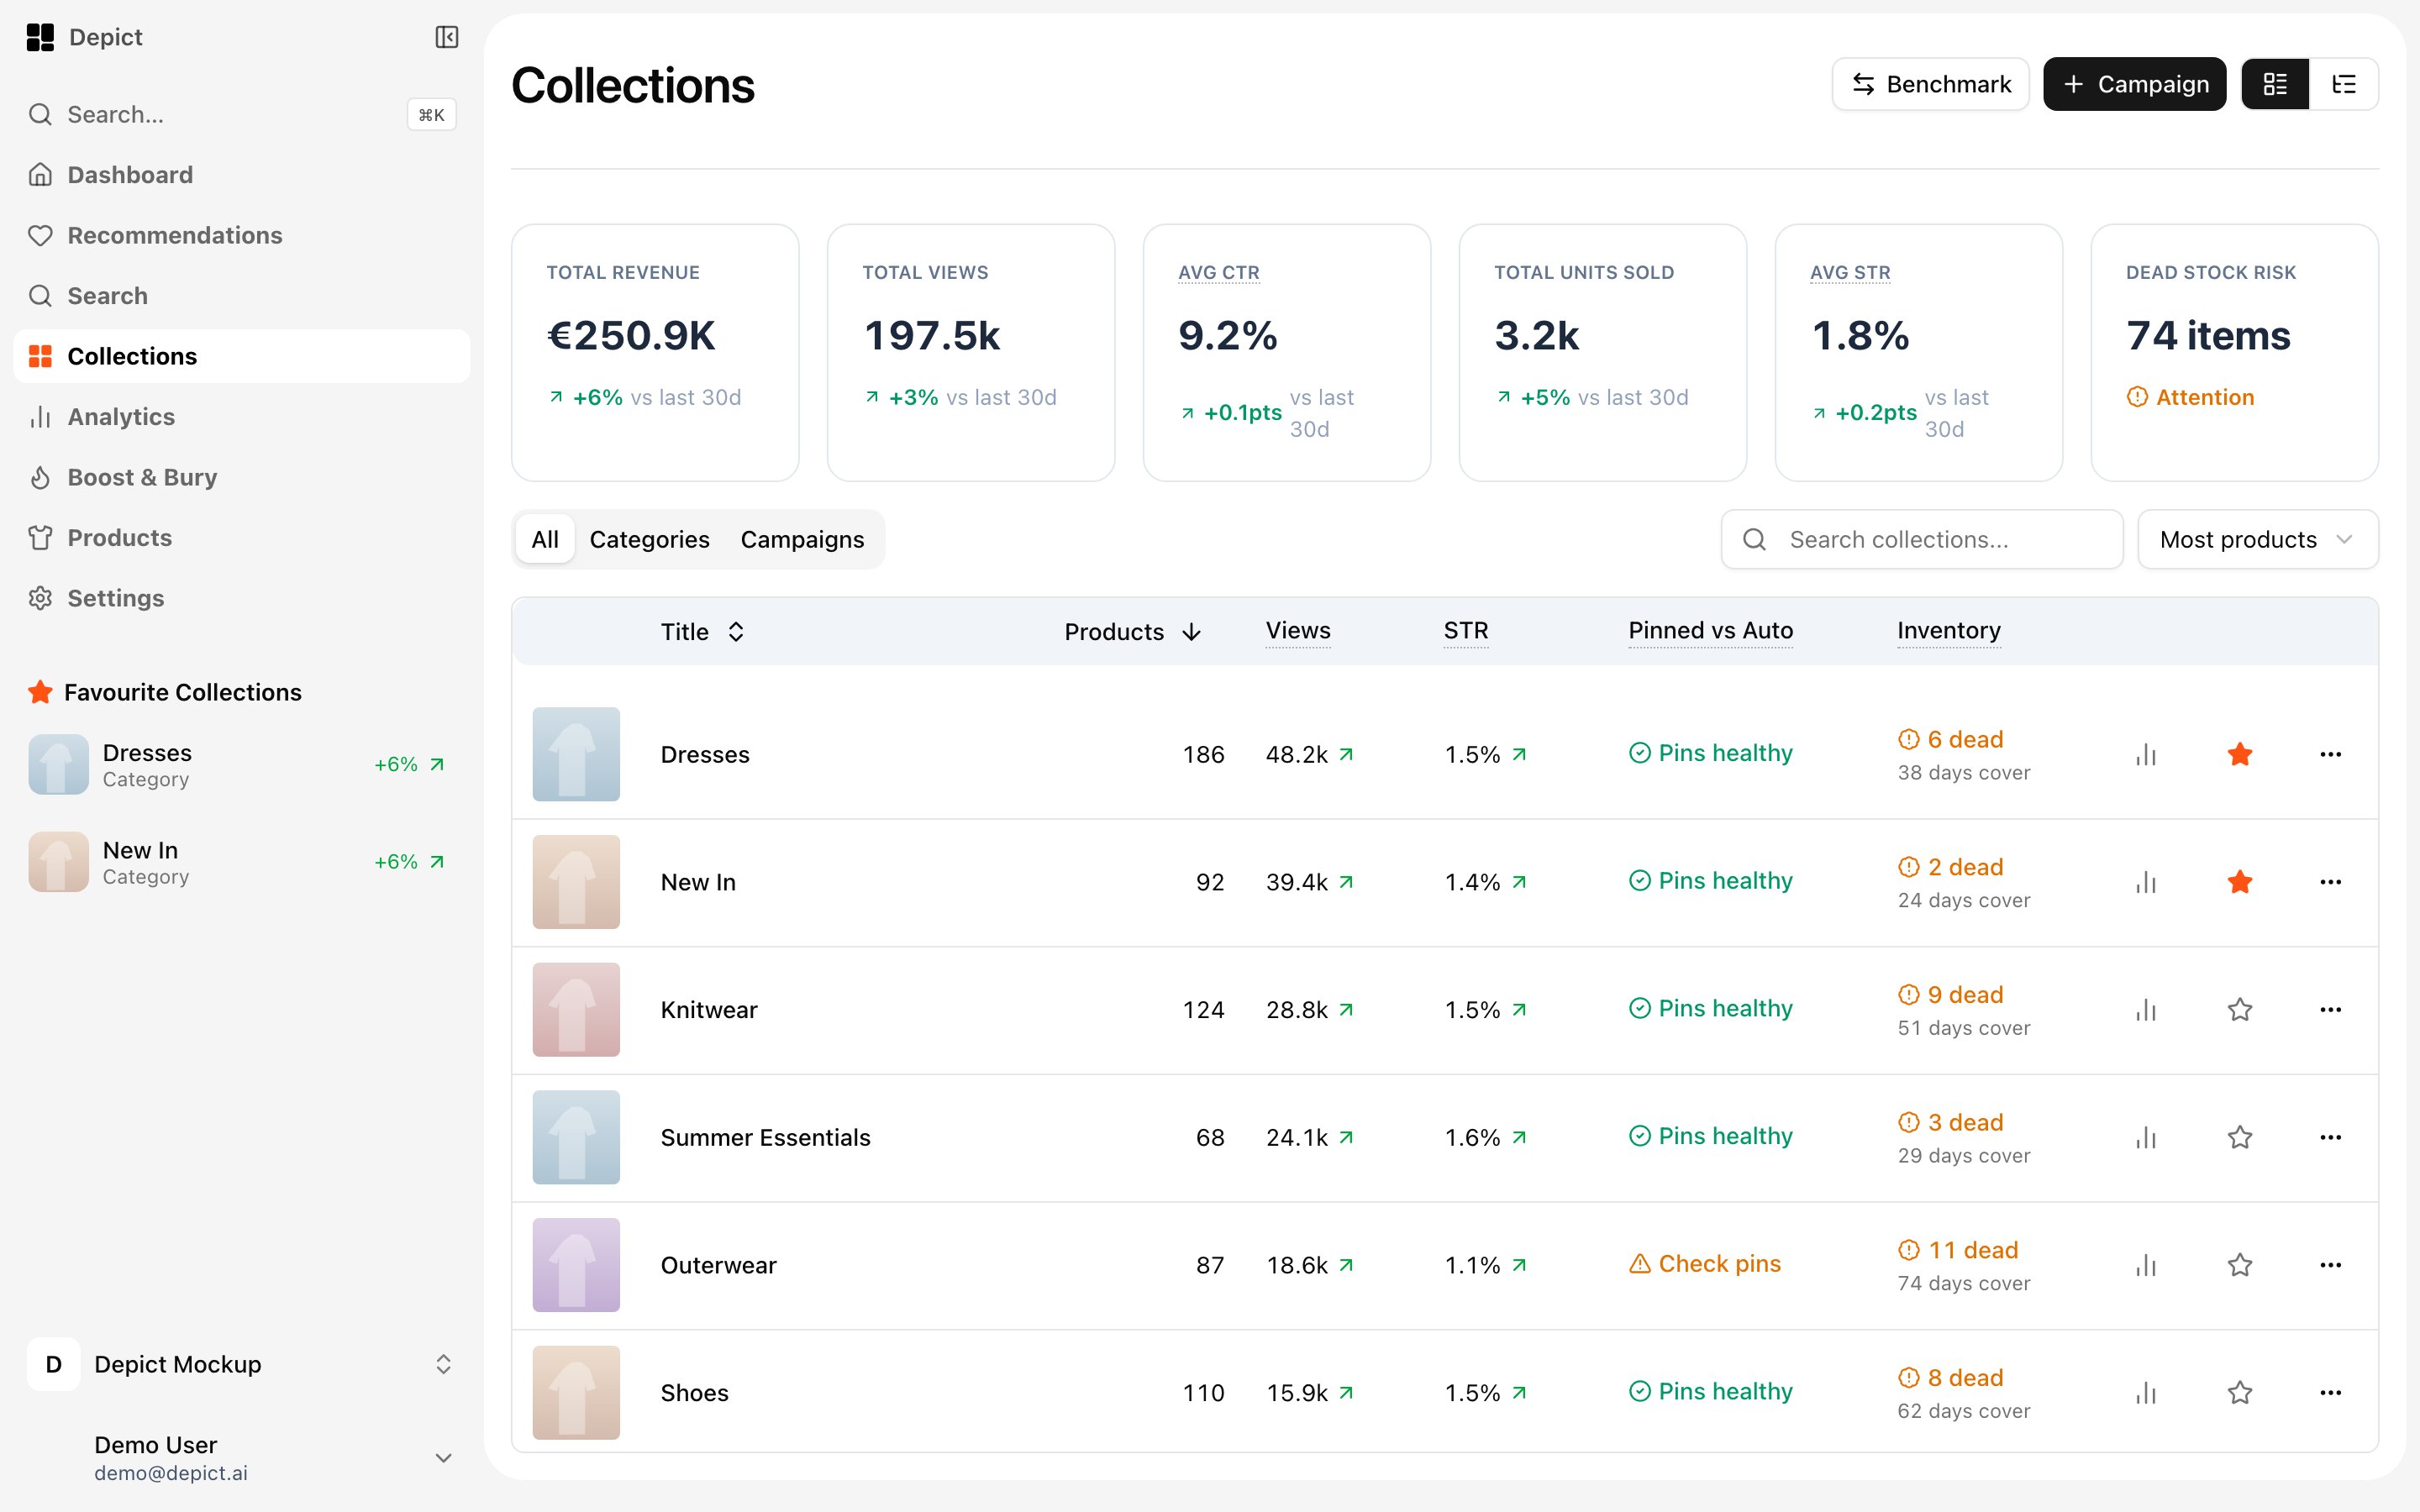2420x1512 pixels.
Task: Click the AVG STR label
Action: click(x=1850, y=273)
